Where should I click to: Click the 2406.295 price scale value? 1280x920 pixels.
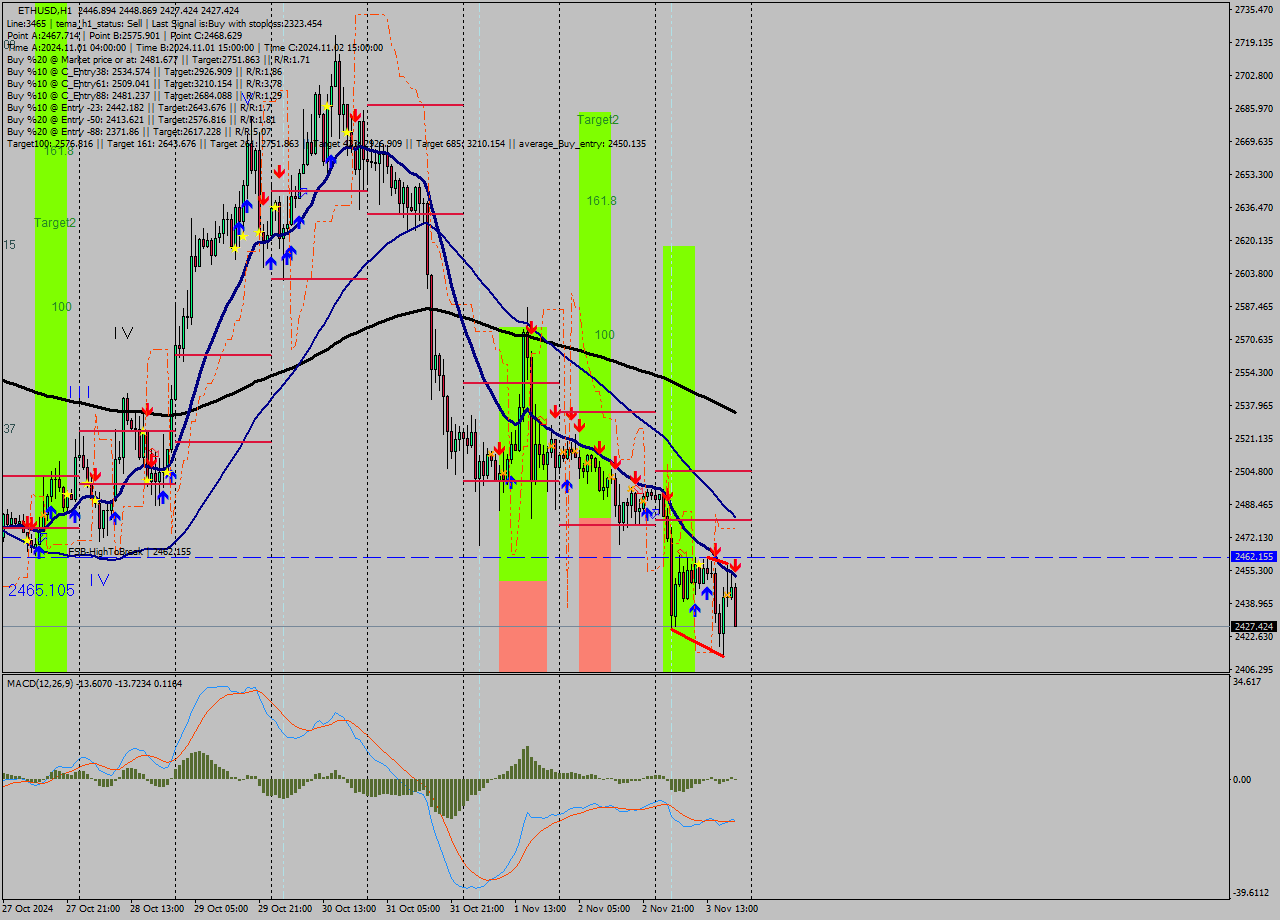tap(1253, 669)
